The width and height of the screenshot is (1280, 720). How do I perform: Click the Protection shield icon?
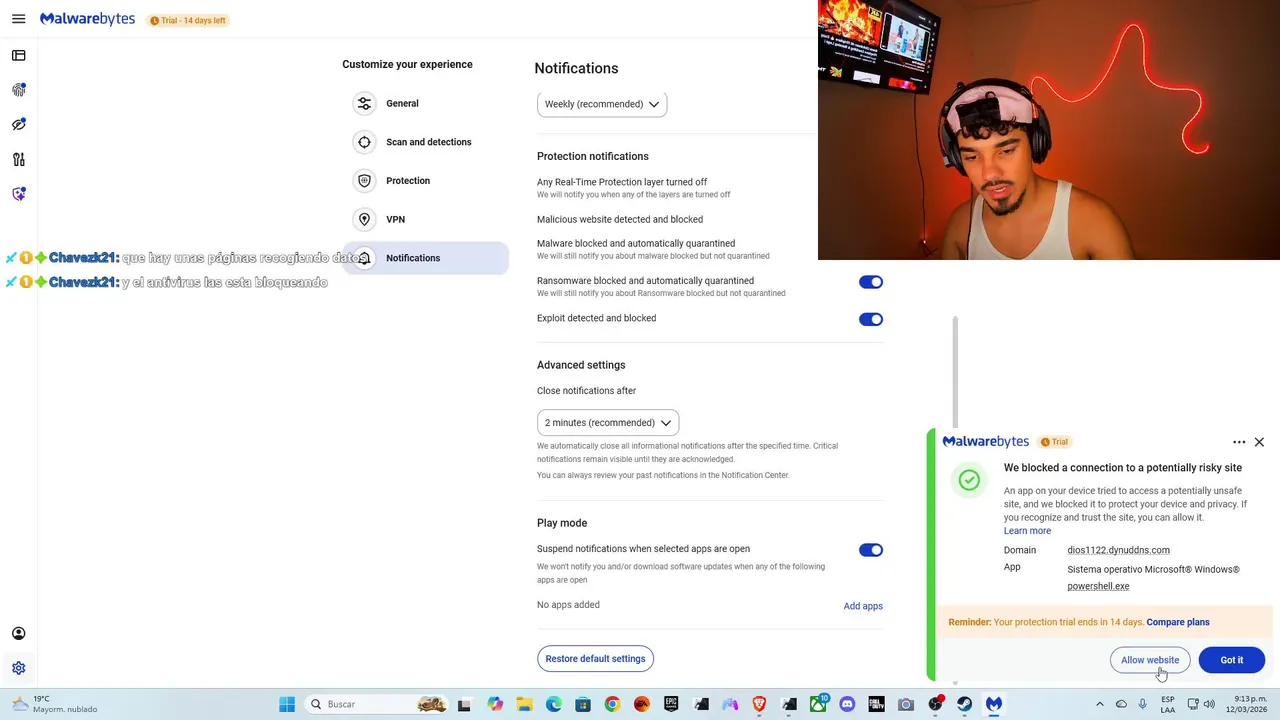point(364,181)
